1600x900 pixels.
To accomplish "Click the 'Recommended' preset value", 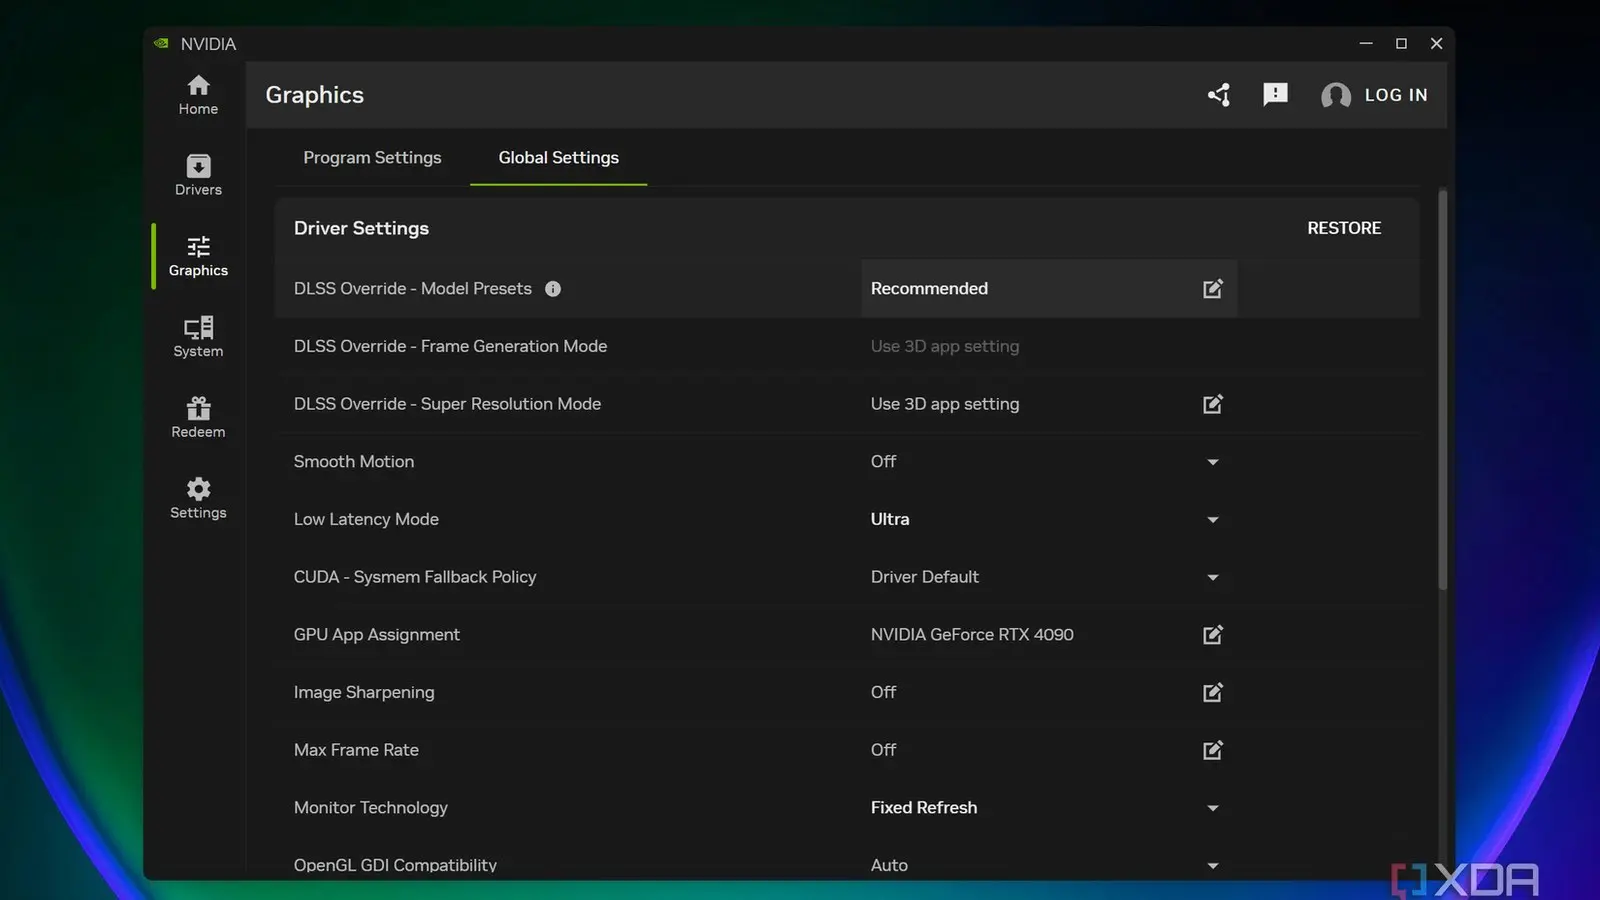I will point(929,289).
